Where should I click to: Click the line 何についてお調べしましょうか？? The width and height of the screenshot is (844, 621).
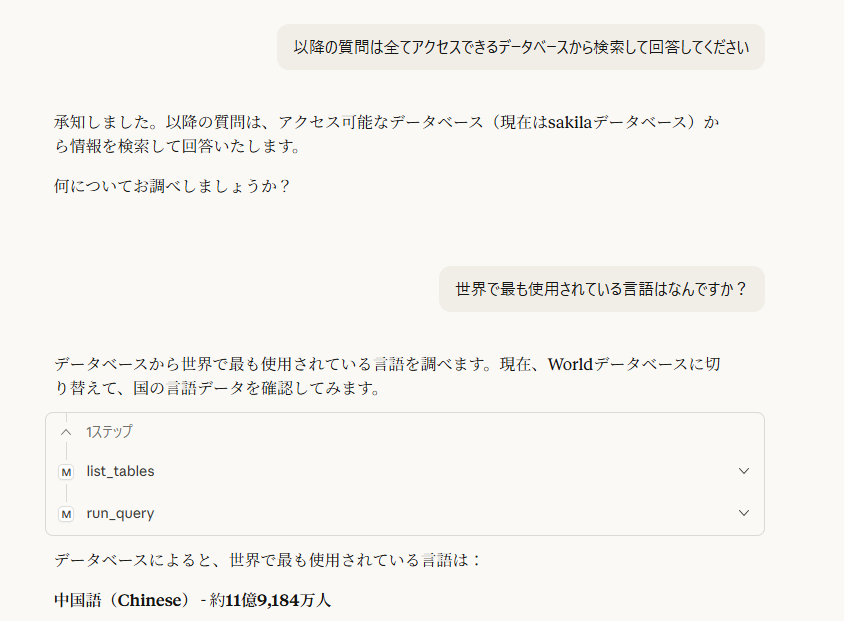(172, 186)
